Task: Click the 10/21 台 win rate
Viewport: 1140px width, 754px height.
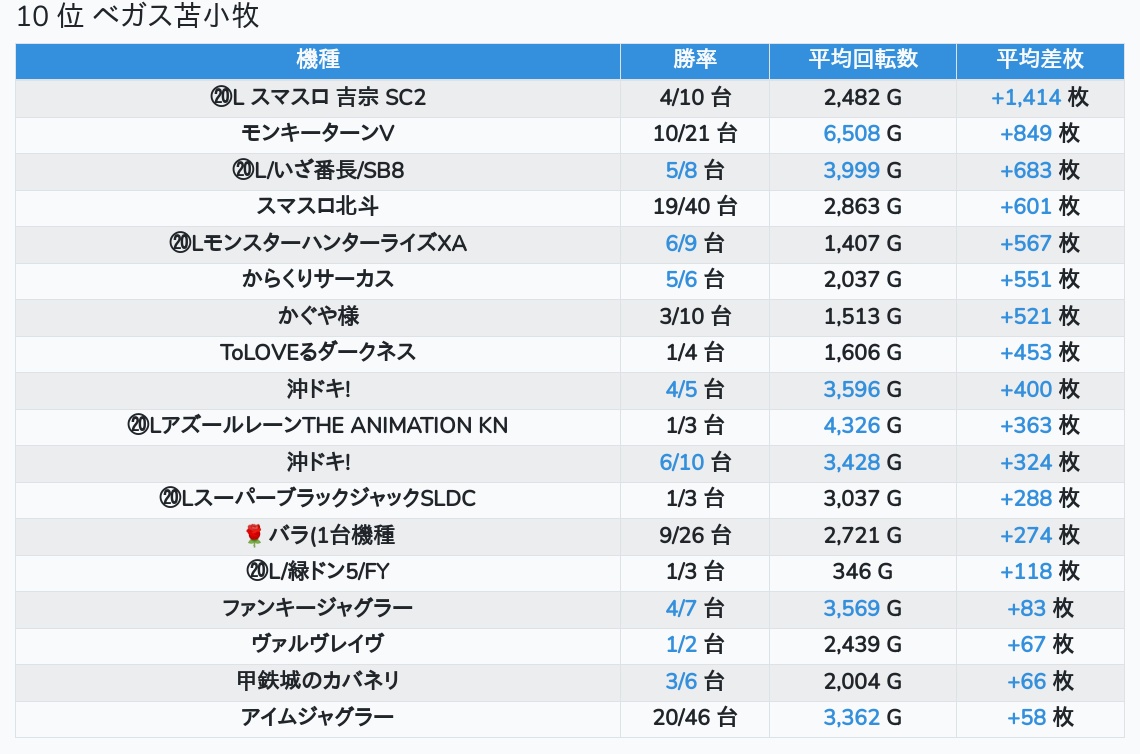Action: click(695, 134)
